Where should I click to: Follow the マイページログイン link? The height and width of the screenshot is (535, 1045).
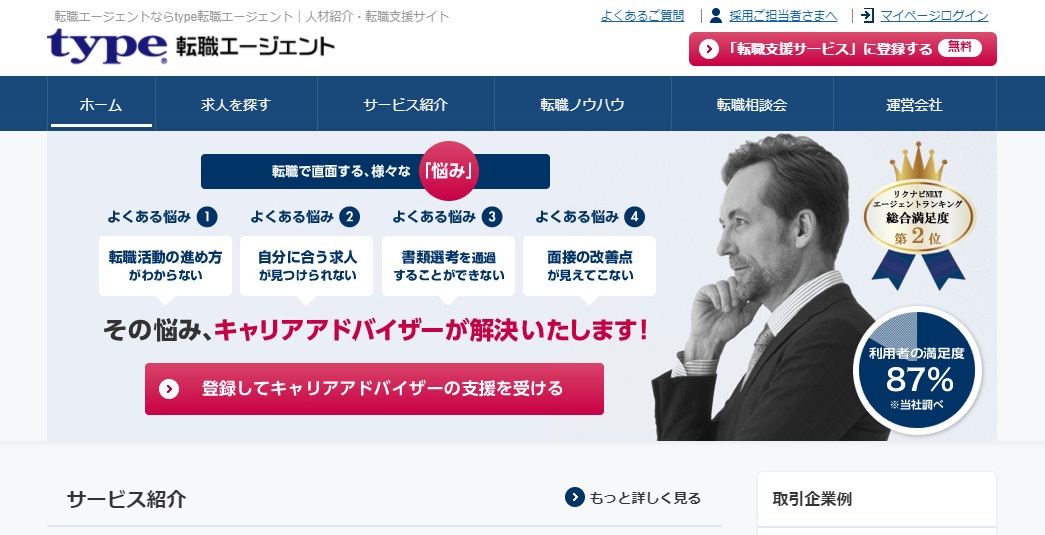[934, 16]
